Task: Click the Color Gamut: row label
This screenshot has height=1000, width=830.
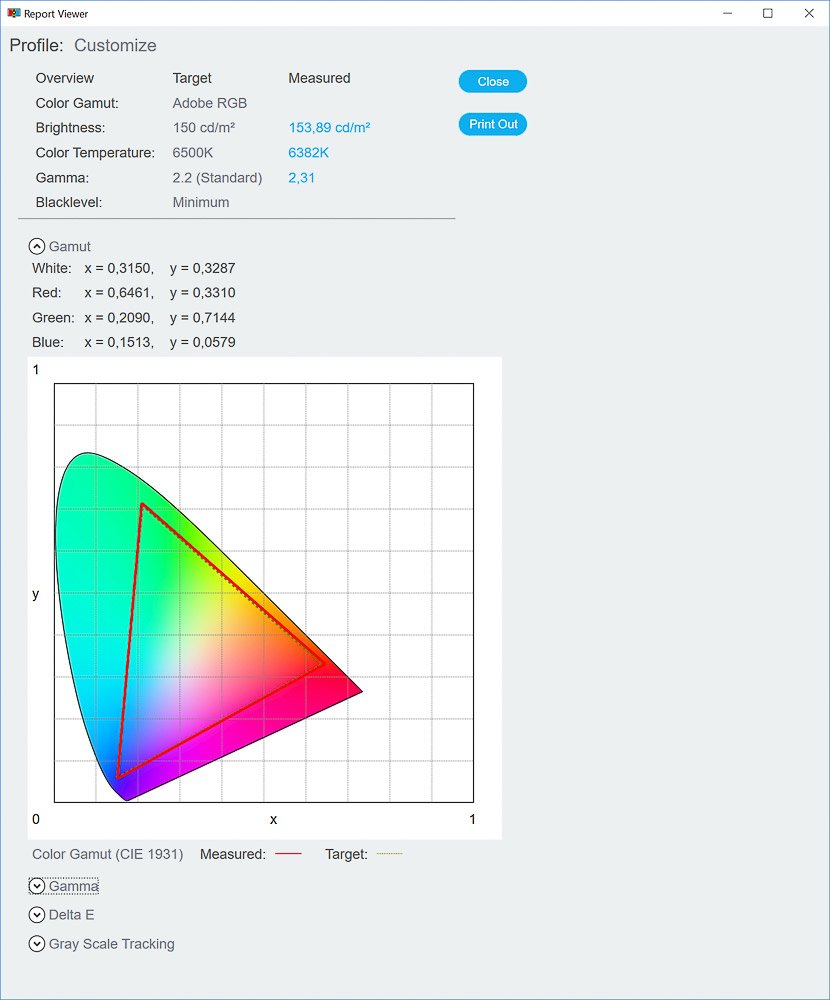Action: pos(77,103)
